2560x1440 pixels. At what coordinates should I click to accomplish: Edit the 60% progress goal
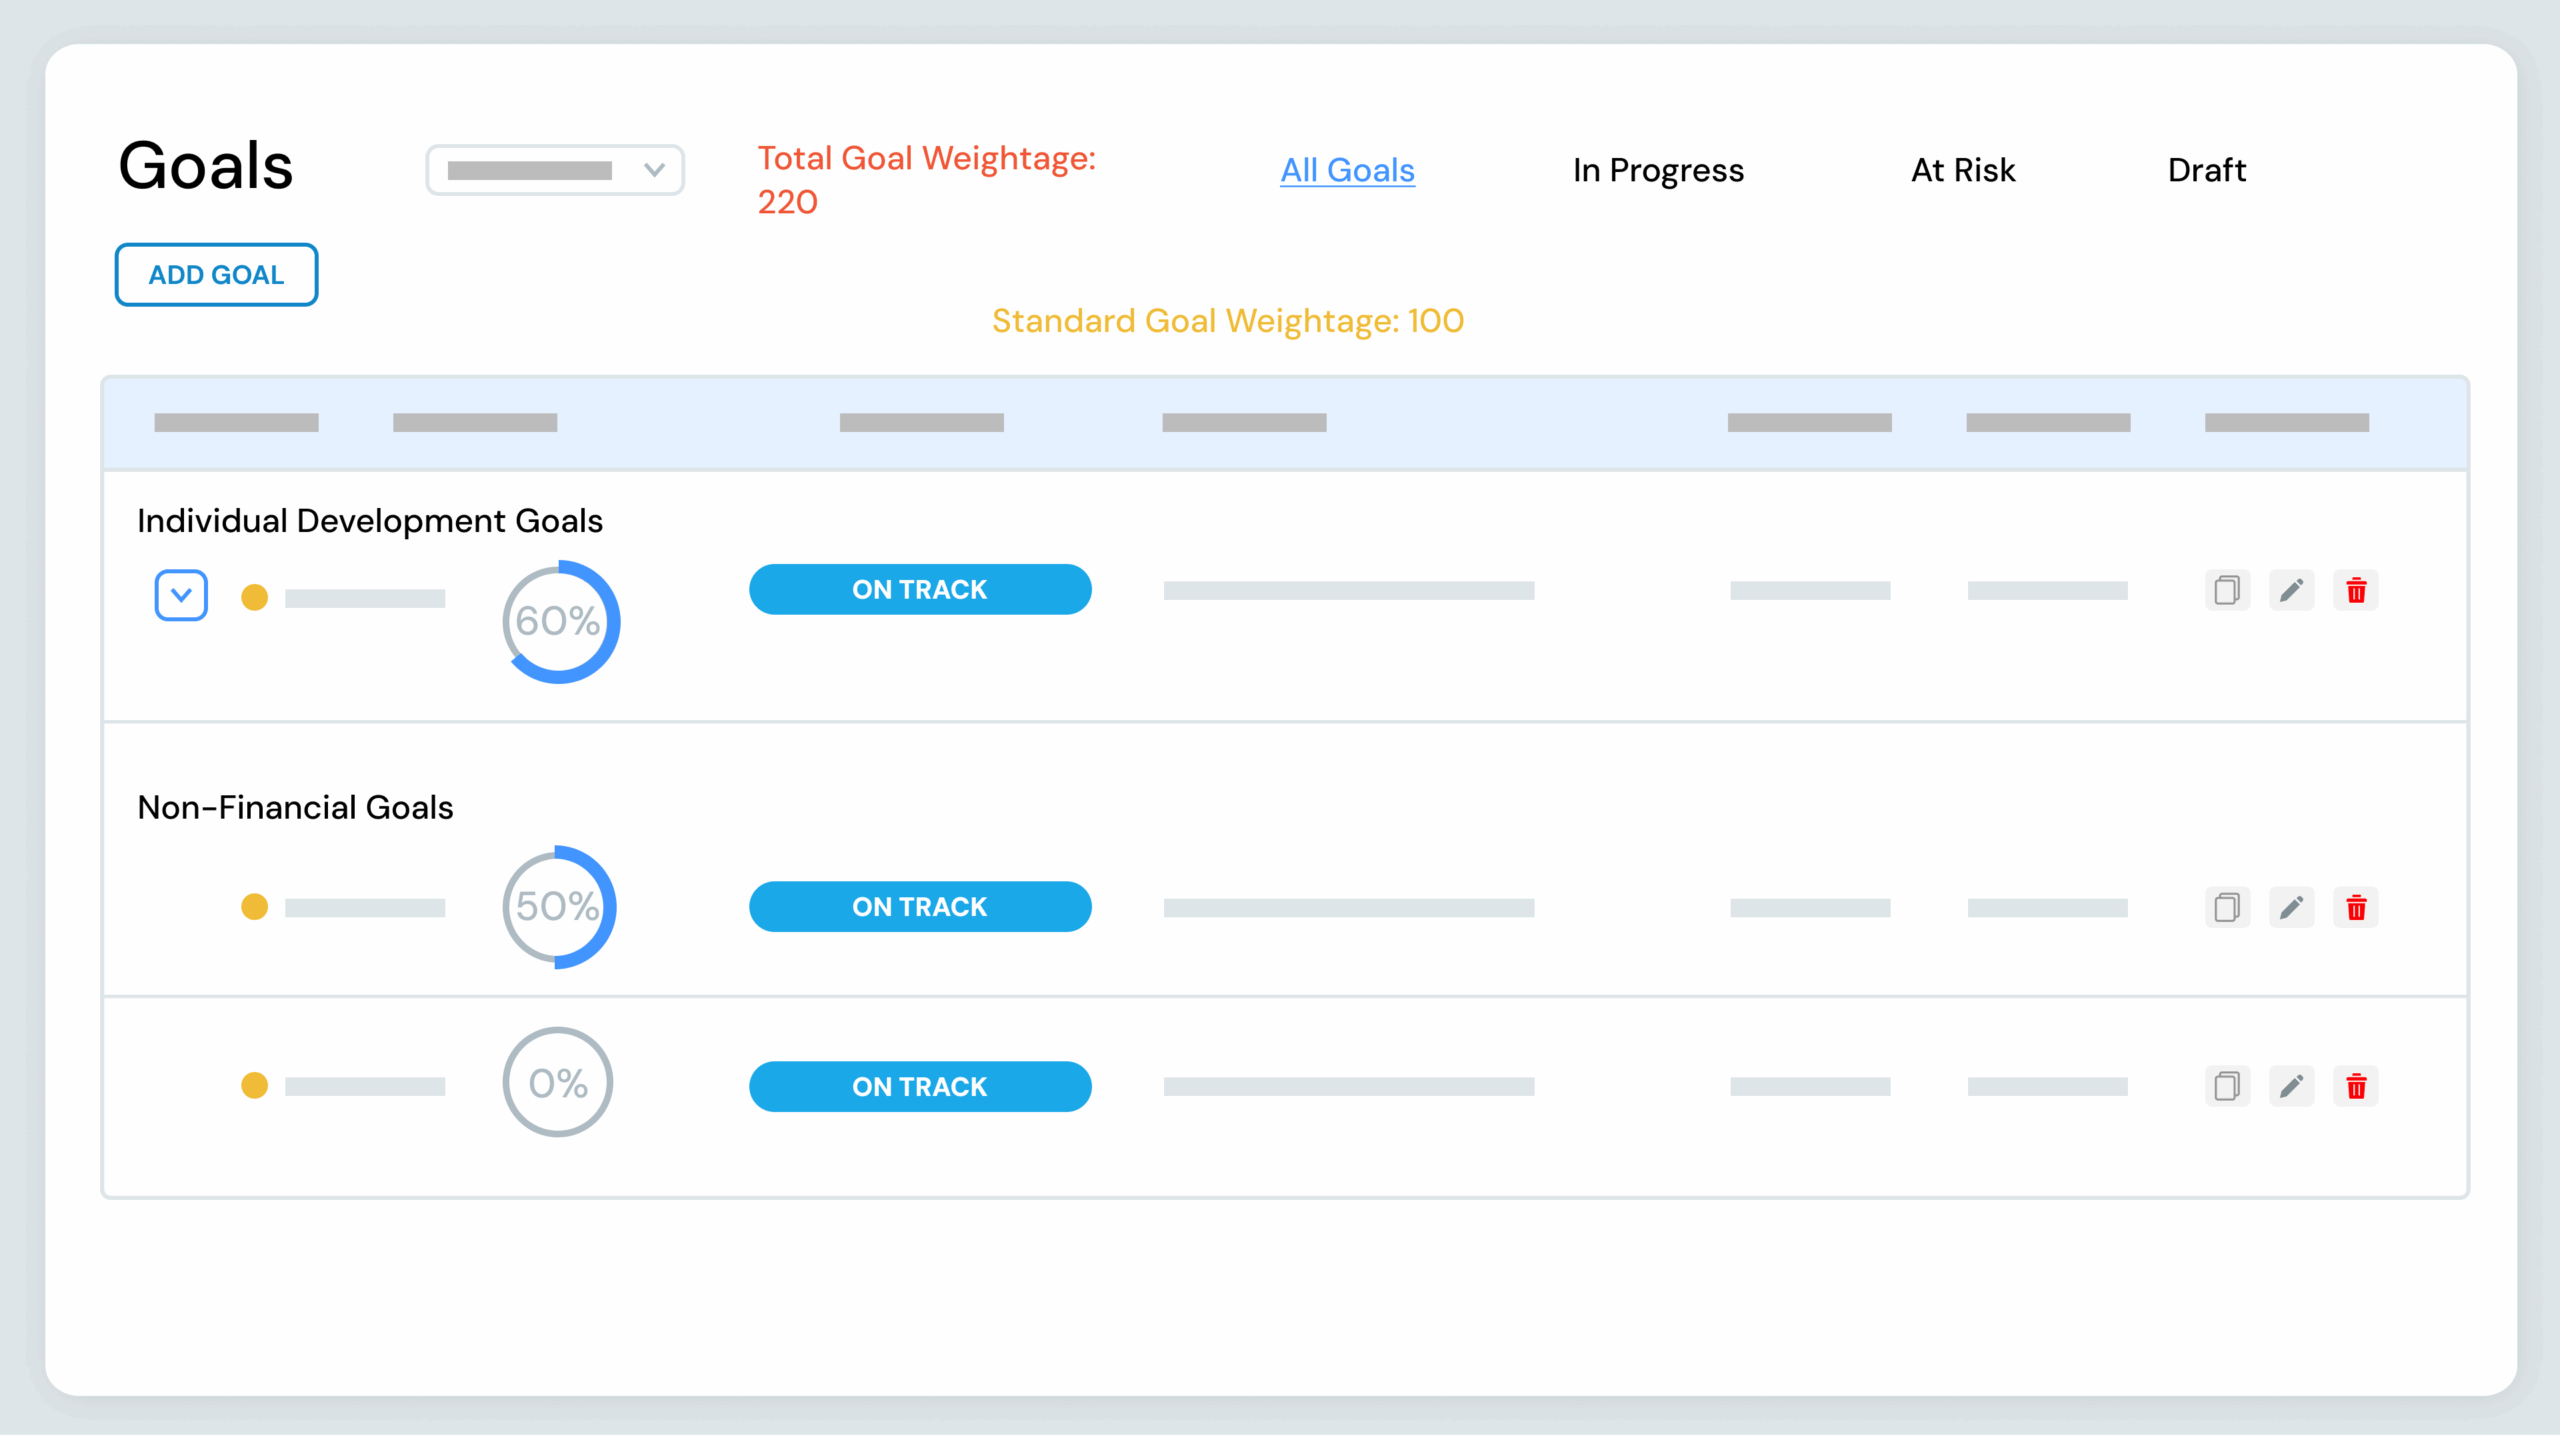2291,590
